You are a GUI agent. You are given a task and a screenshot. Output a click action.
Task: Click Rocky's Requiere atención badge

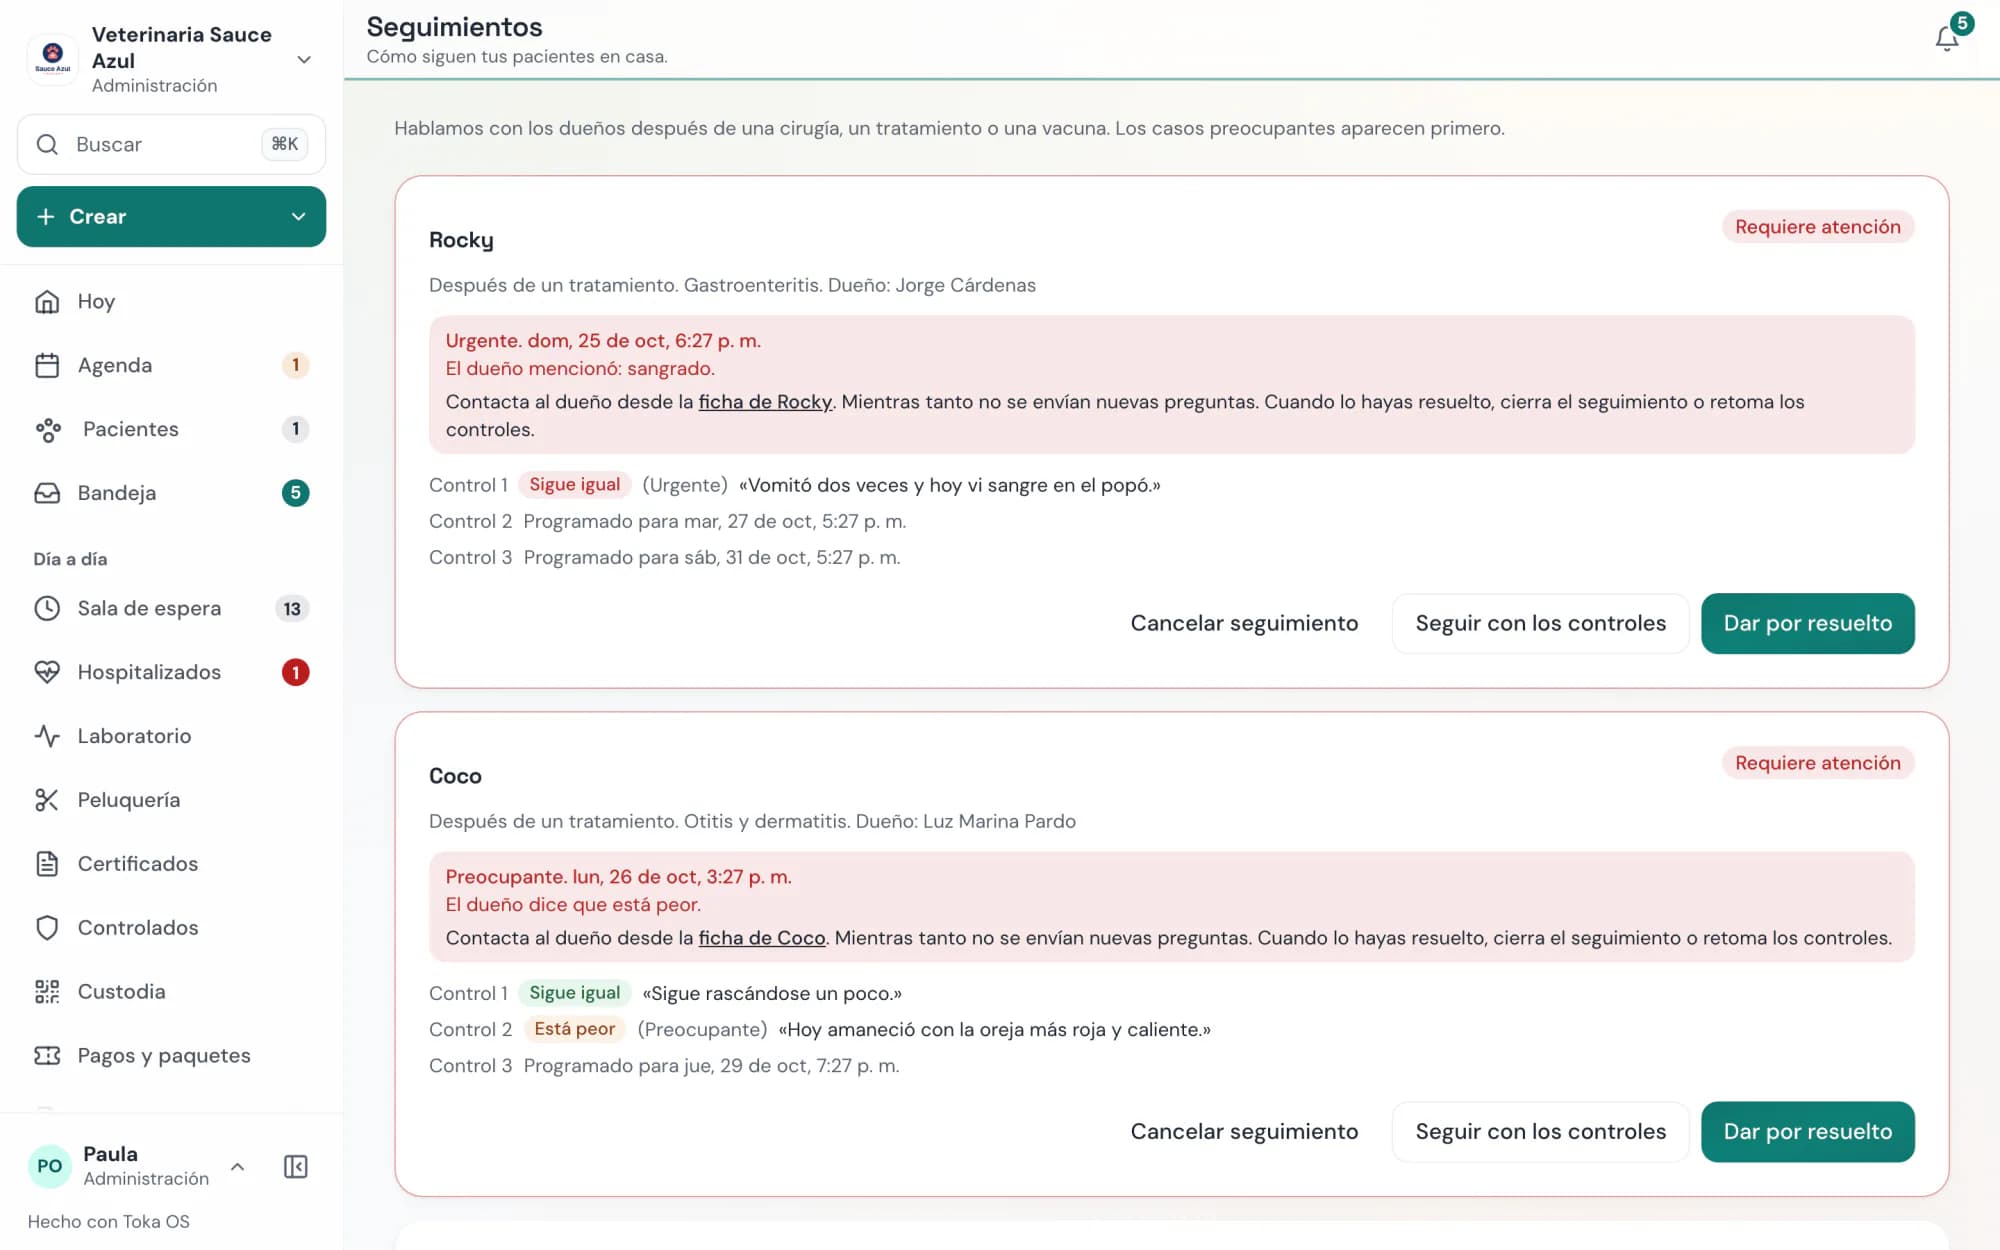pyautogui.click(x=1818, y=227)
